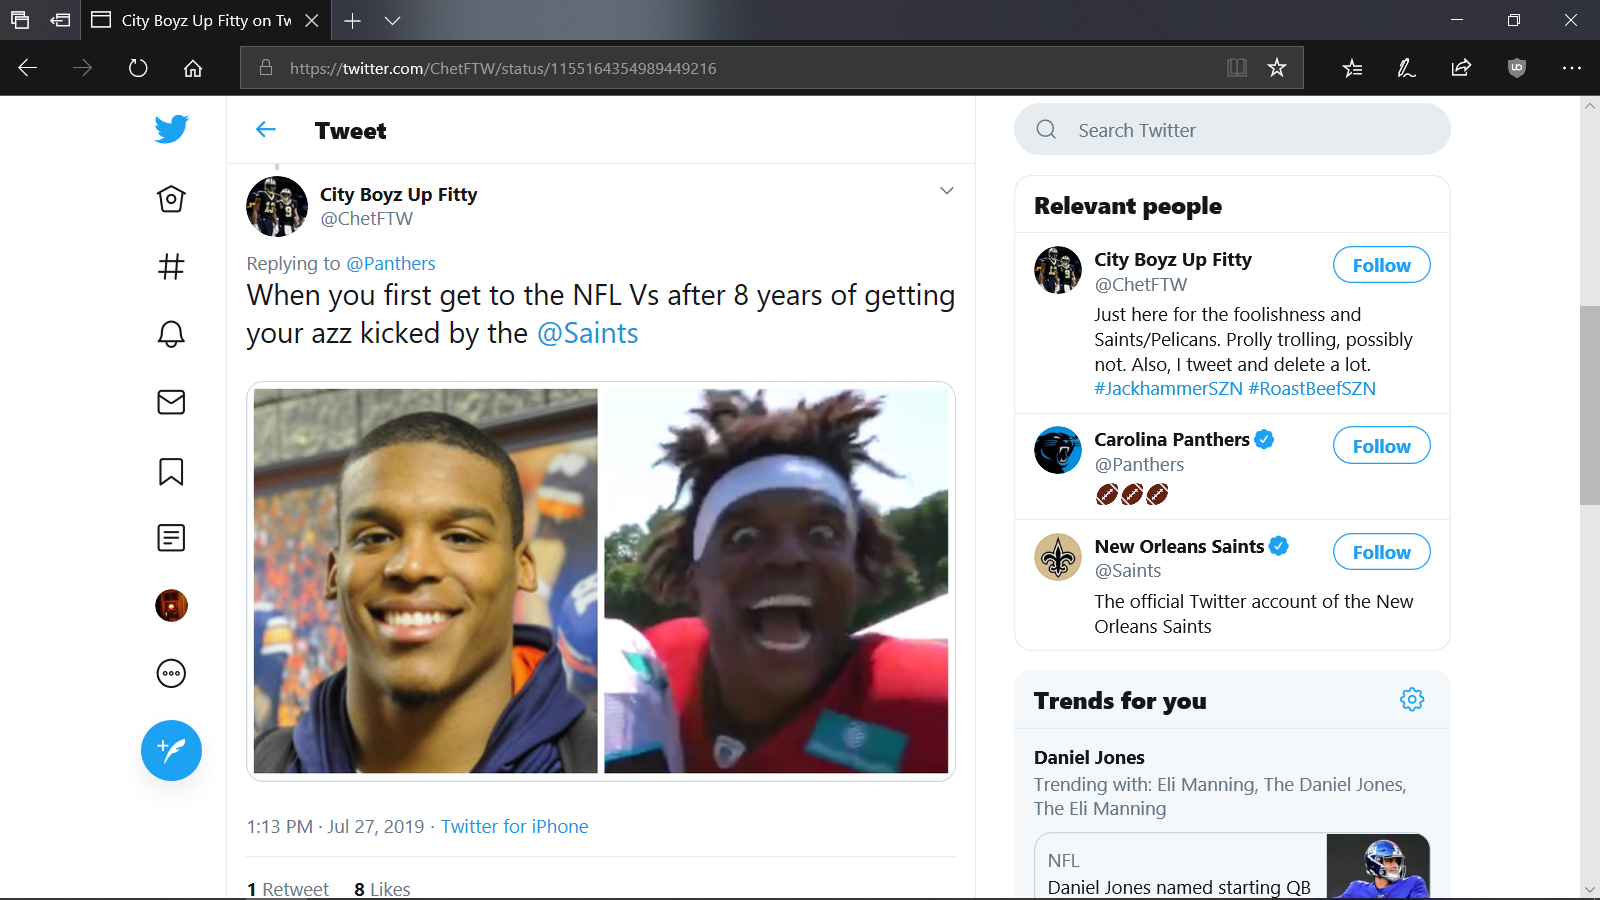The height and width of the screenshot is (900, 1600).
Task: Open the Twitter Home icon in sidebar
Action: tap(171, 199)
